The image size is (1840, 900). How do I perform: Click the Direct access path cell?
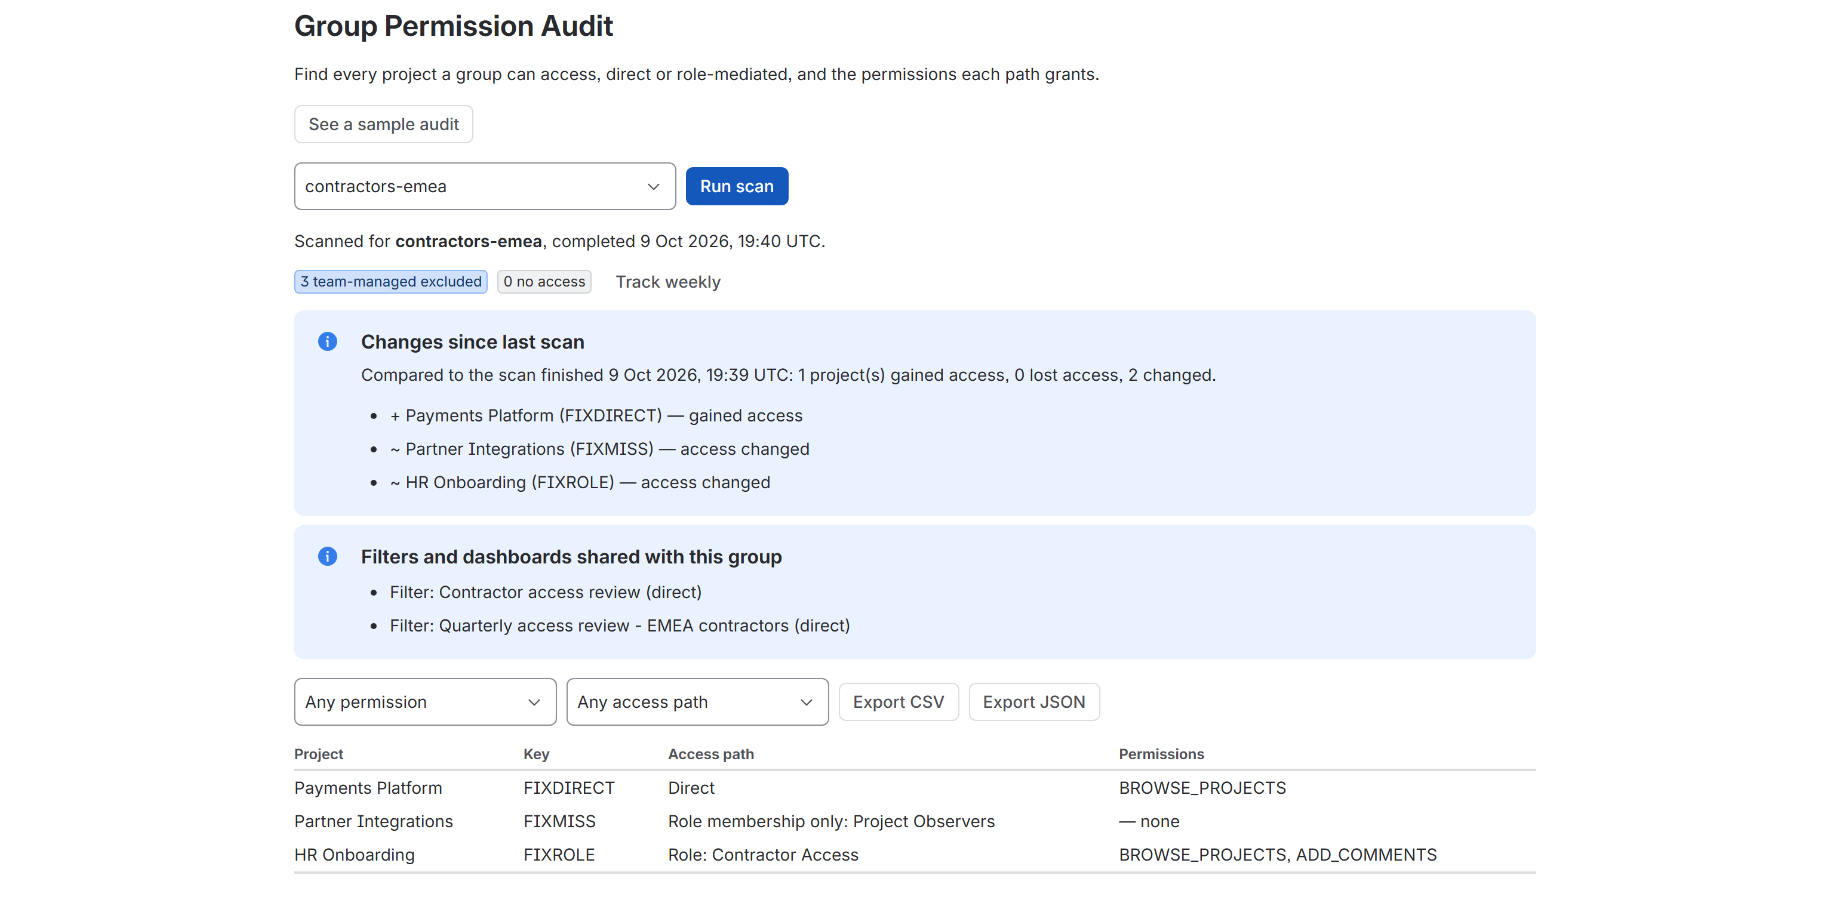click(692, 788)
